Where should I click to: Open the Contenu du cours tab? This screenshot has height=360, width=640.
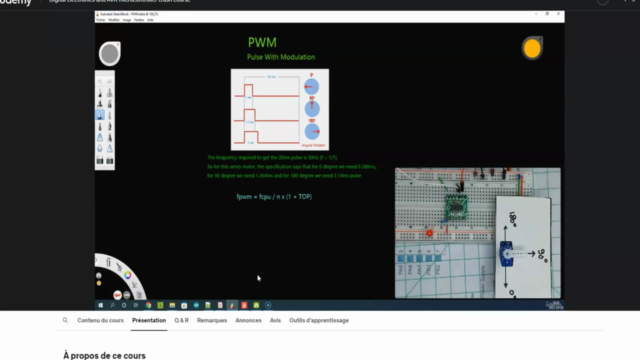[100, 320]
